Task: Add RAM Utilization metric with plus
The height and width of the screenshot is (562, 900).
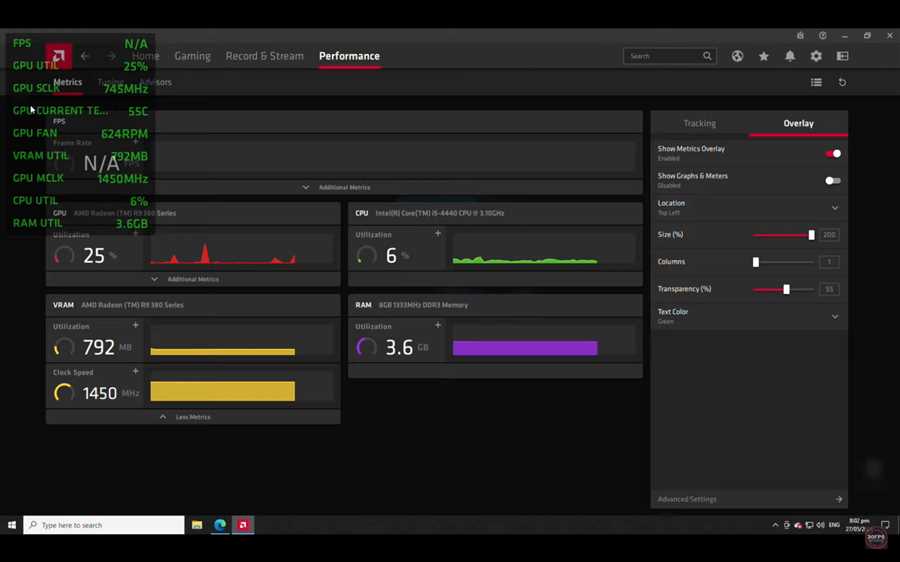Action: coord(438,325)
